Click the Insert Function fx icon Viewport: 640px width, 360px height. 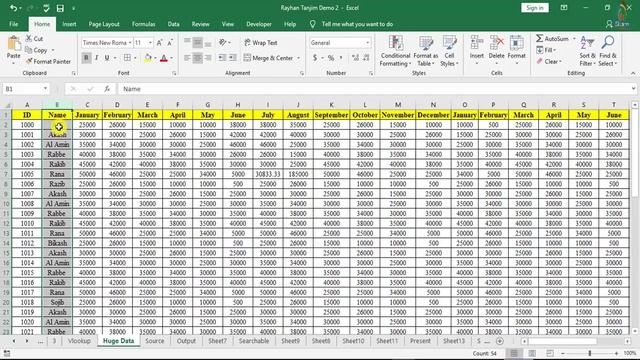tap(107, 89)
